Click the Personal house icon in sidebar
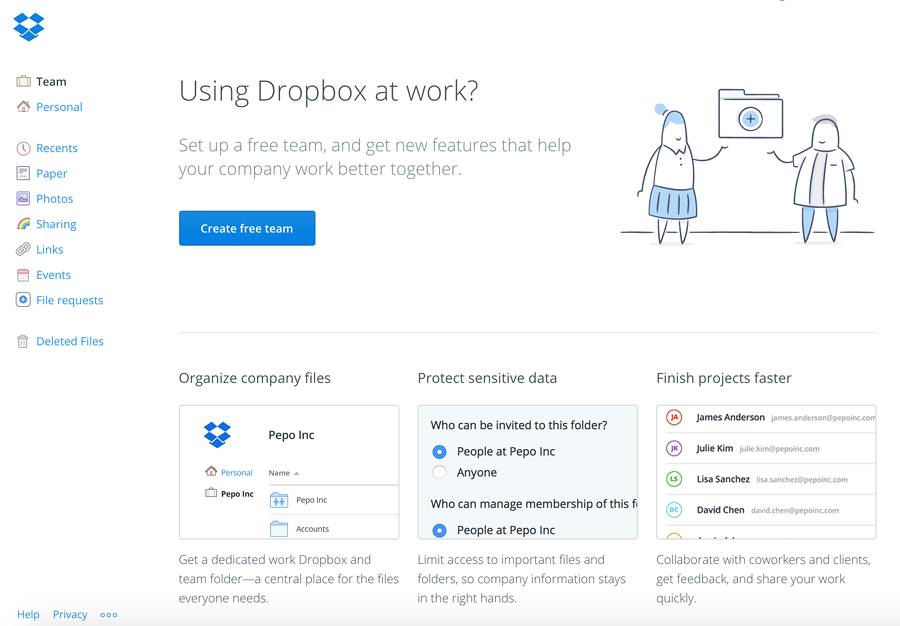Viewport: 900px width, 626px height. point(24,107)
